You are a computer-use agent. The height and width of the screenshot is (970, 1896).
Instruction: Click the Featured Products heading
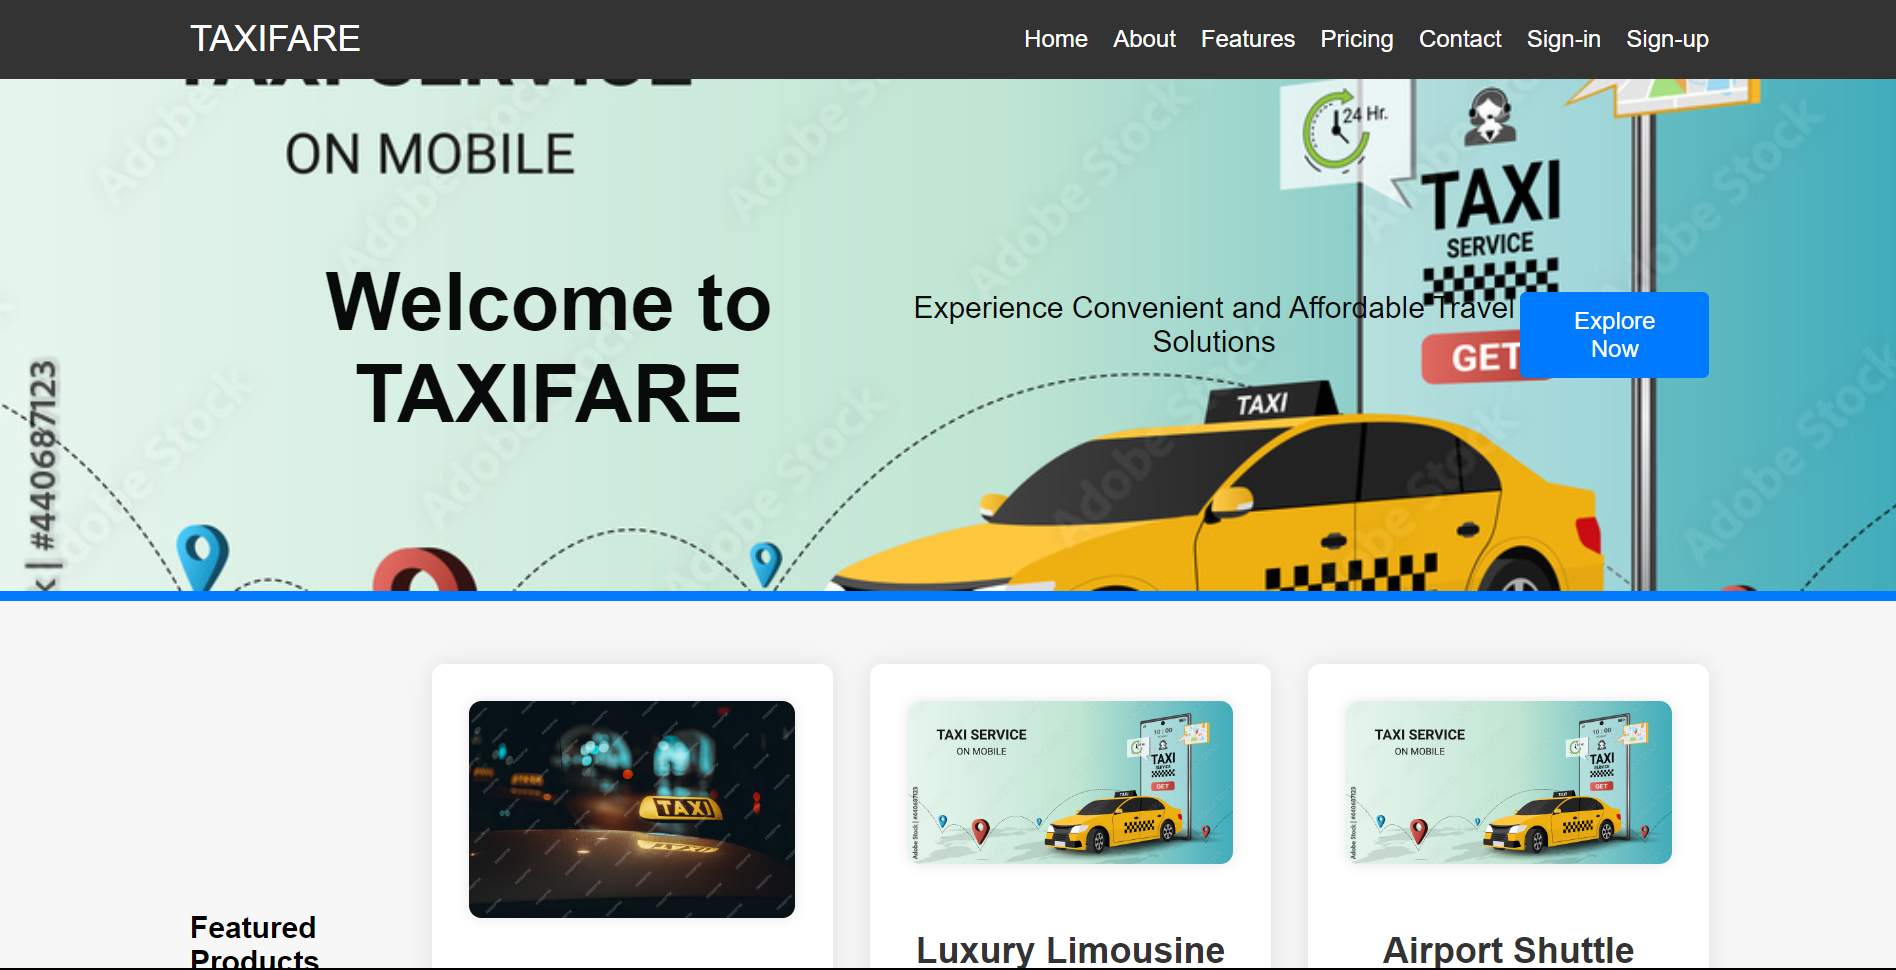click(x=254, y=941)
